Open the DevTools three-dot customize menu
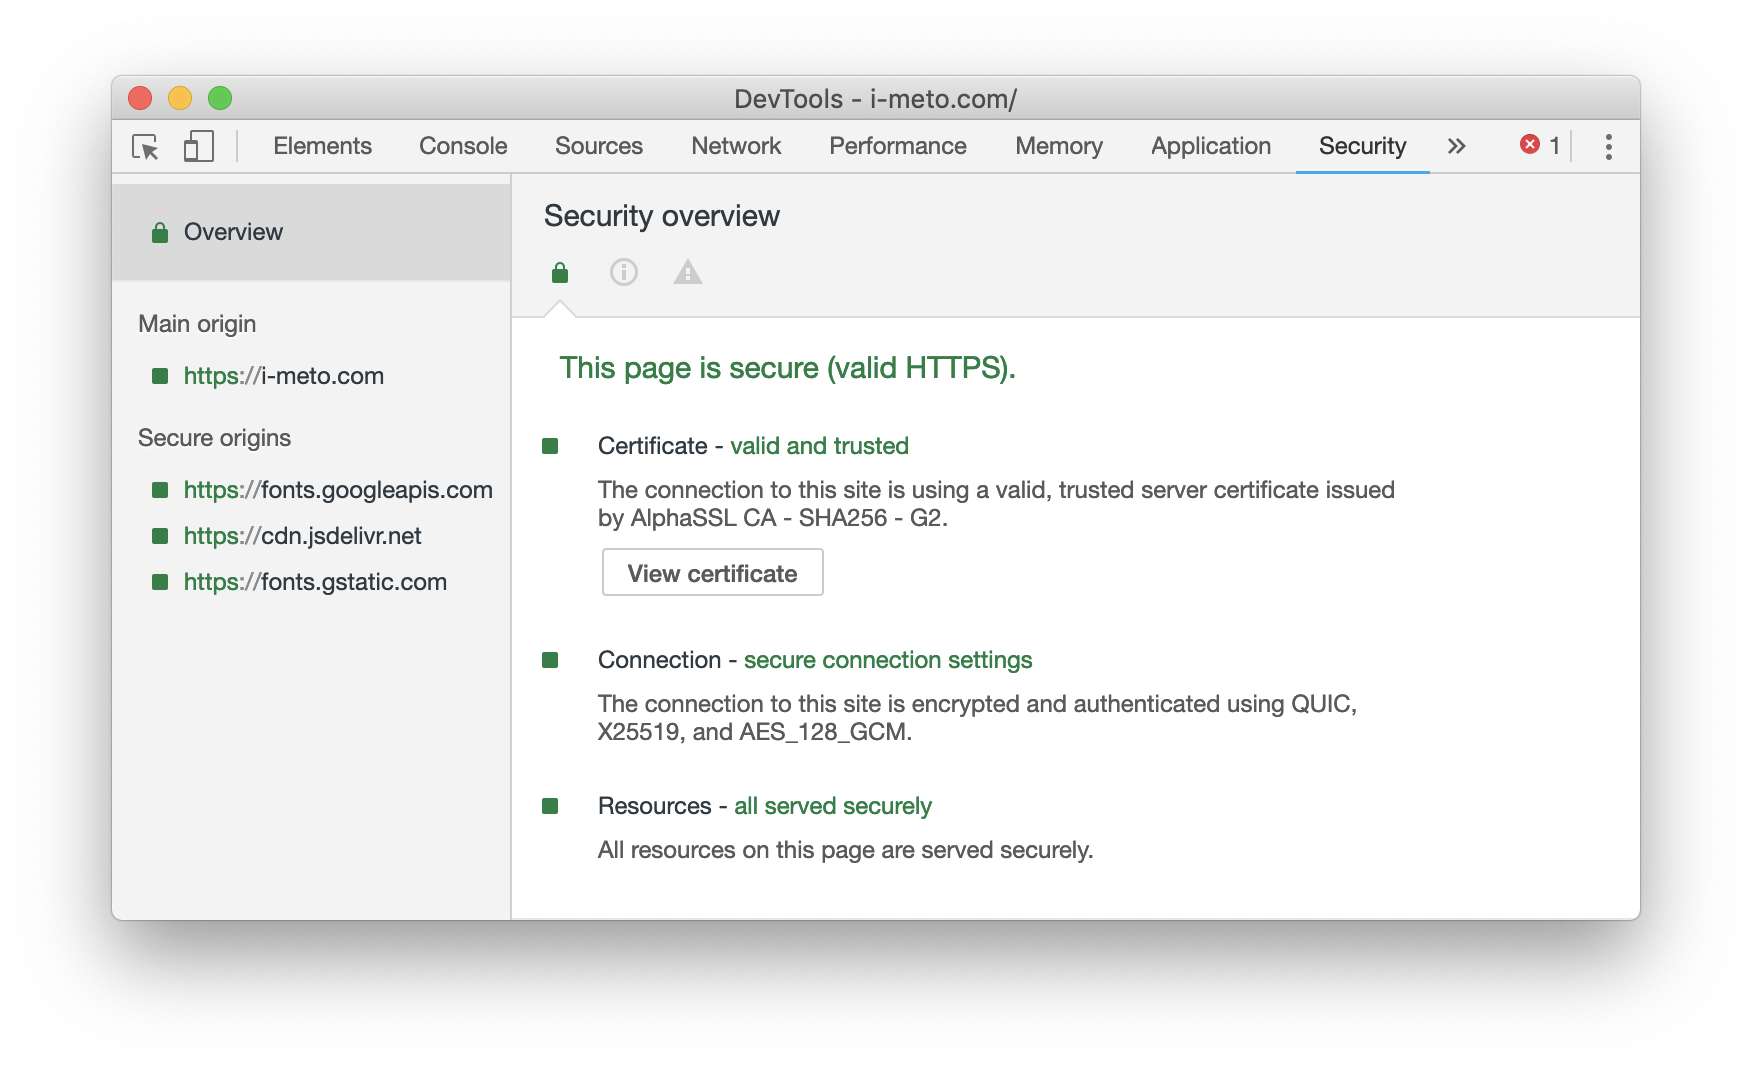The height and width of the screenshot is (1068, 1752). coord(1608,147)
